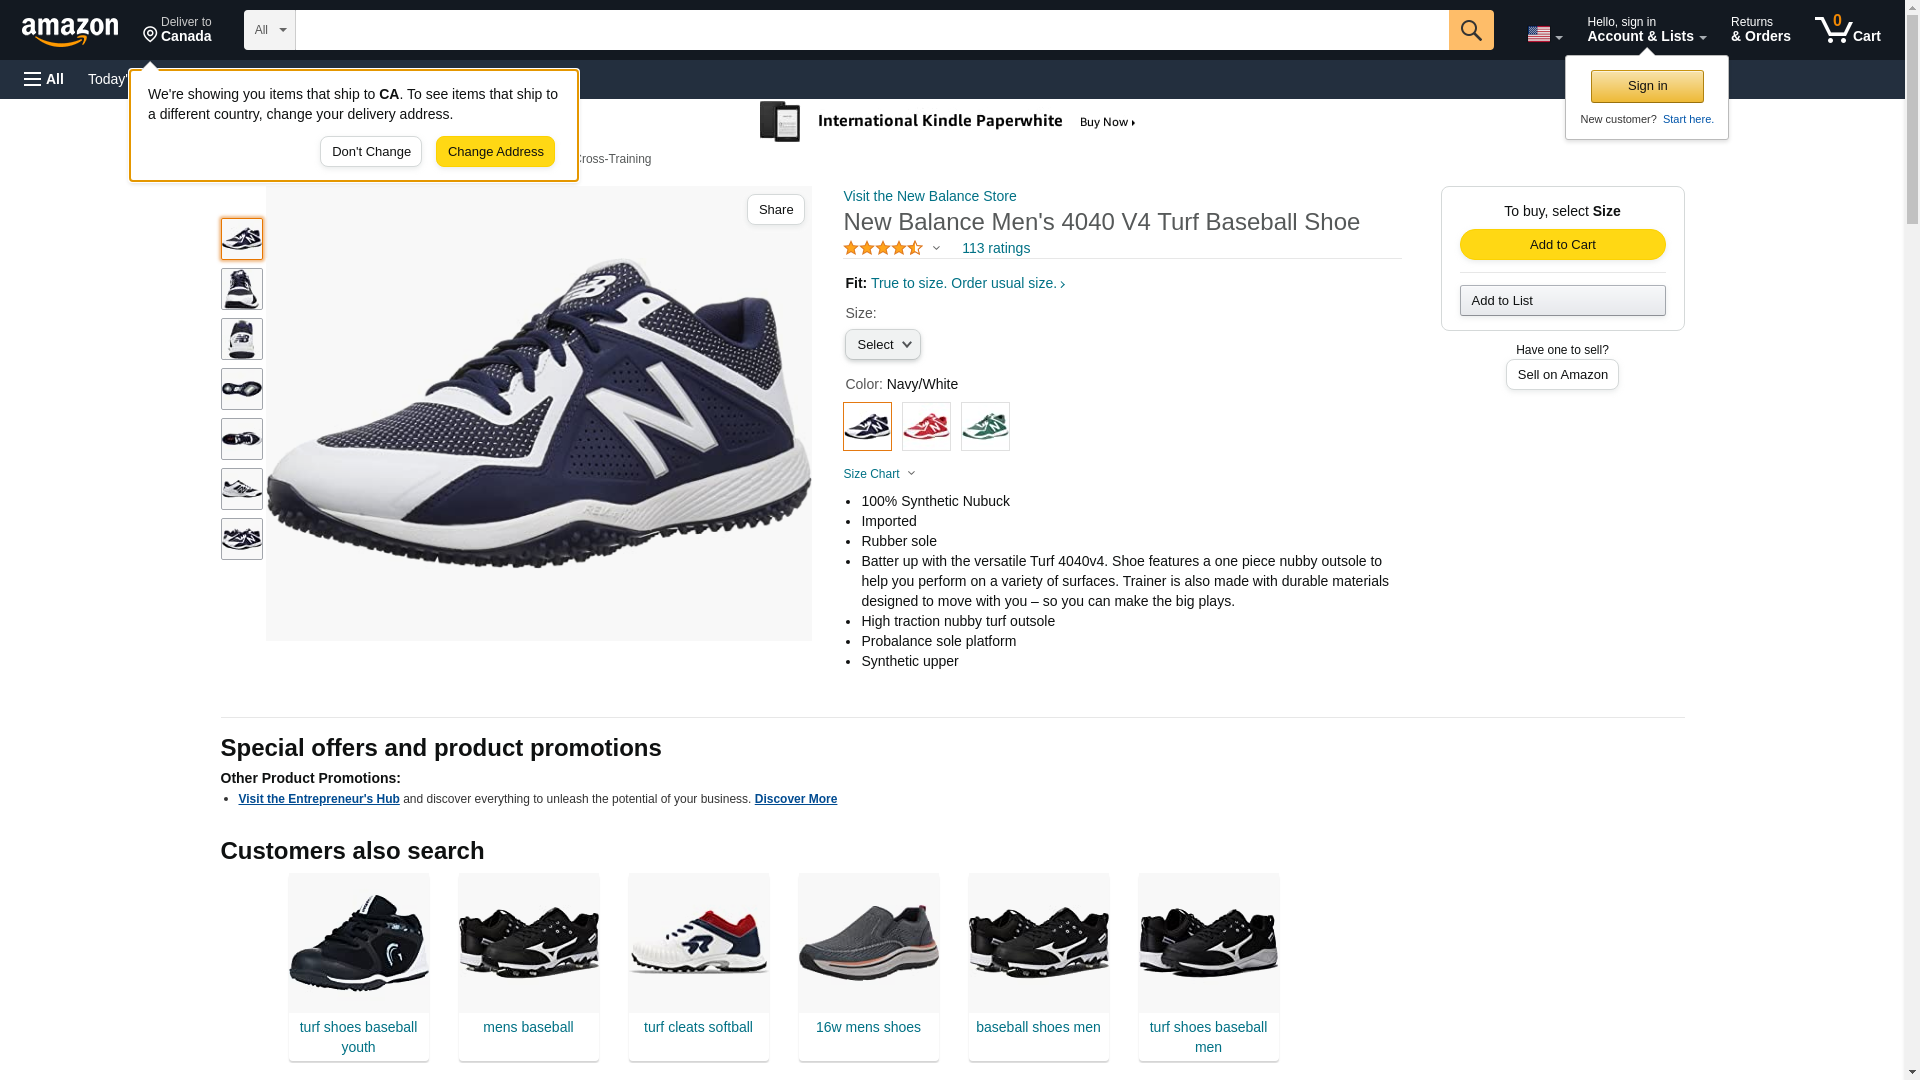Open the Size Select dropdown
1920x1080 pixels.
pos(882,345)
